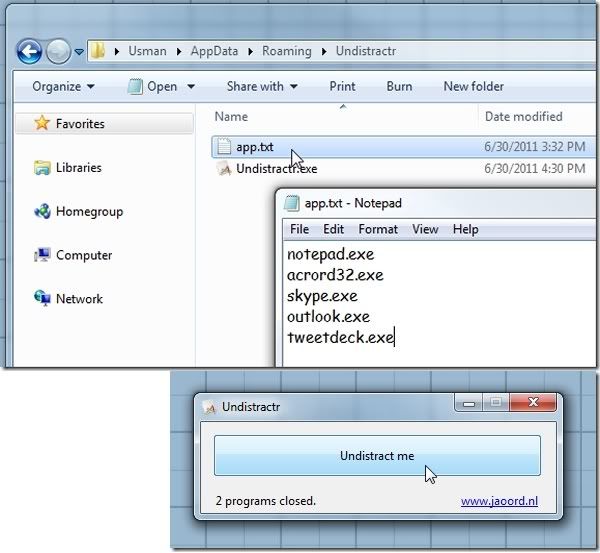Click the disabled maximize button in Undistractr
600x553 pixels.
pos(496,403)
